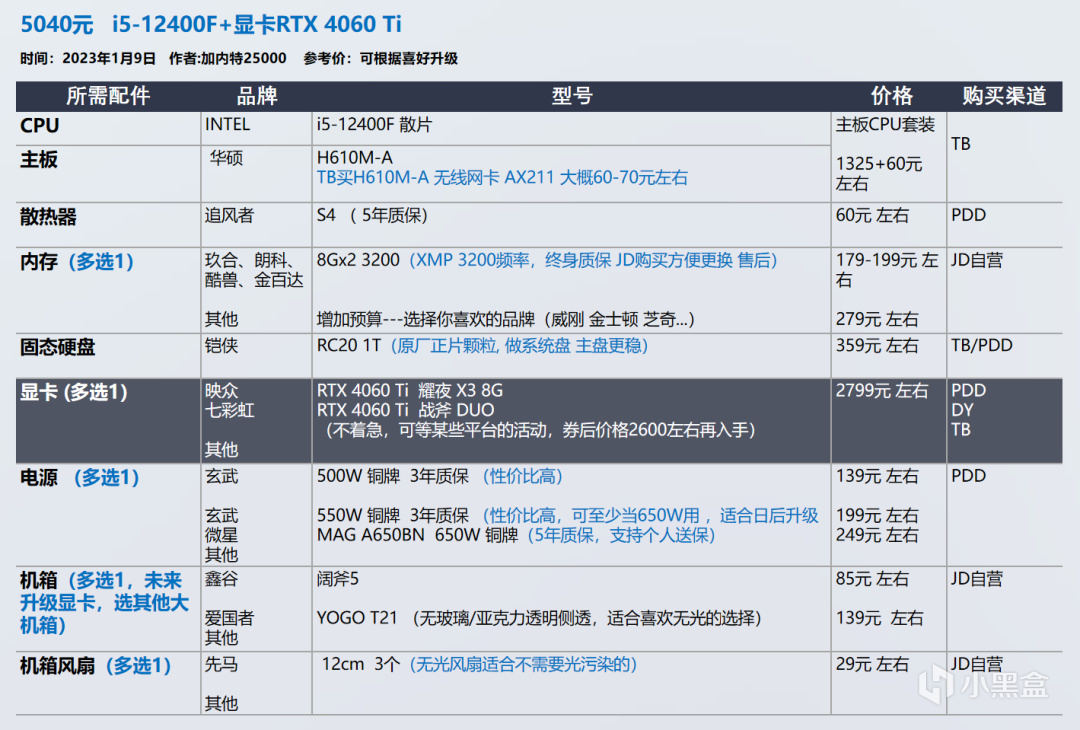
Task: Click the '微星' PSU brand
Action: 221,535
